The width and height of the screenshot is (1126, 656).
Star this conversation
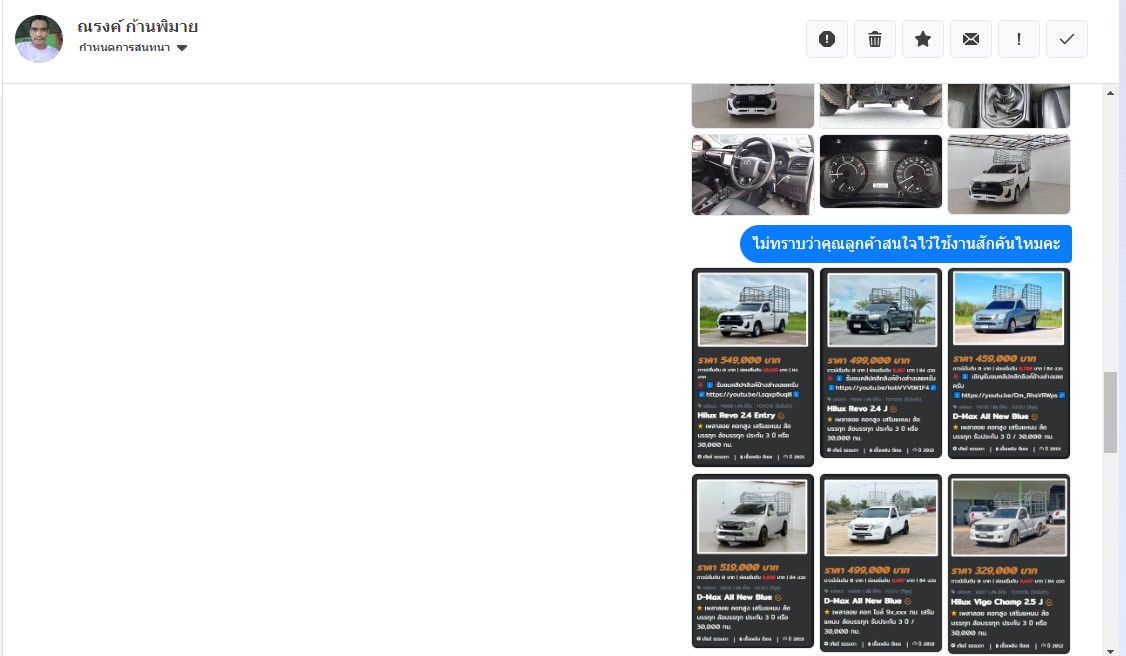click(923, 39)
